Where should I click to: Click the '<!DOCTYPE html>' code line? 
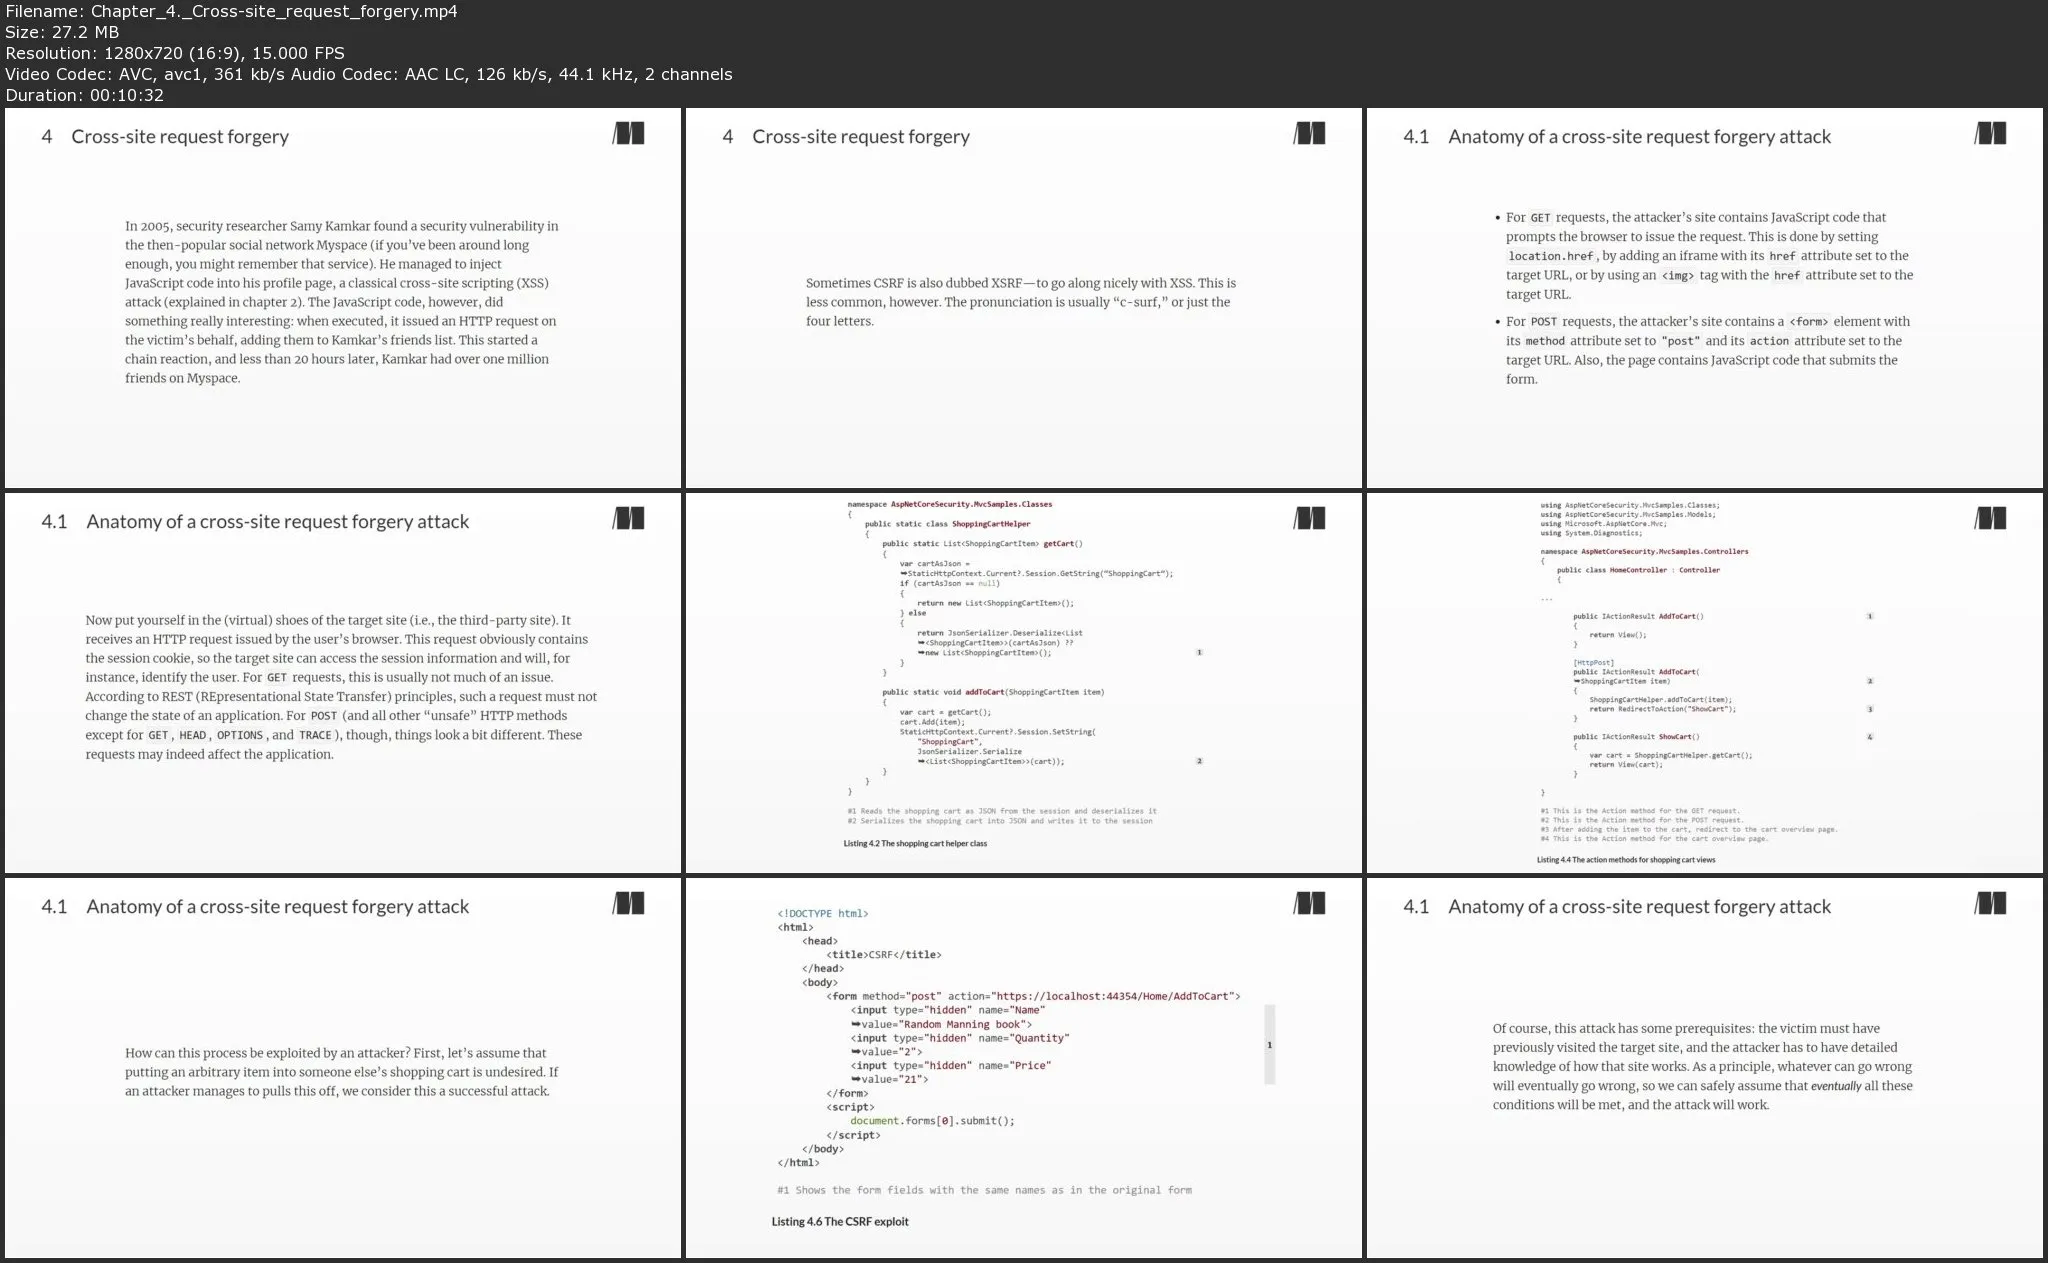pyautogui.click(x=823, y=913)
